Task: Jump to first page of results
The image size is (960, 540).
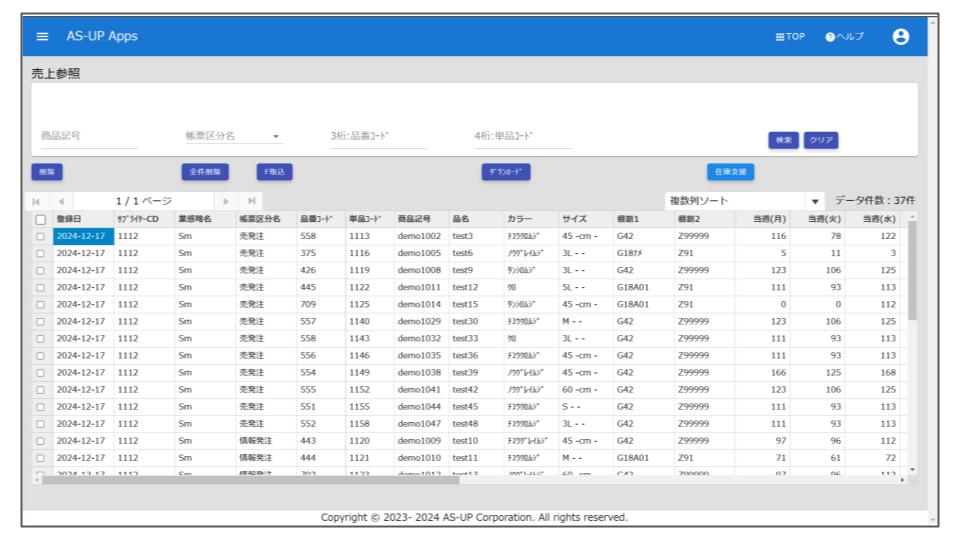Action: [38, 201]
